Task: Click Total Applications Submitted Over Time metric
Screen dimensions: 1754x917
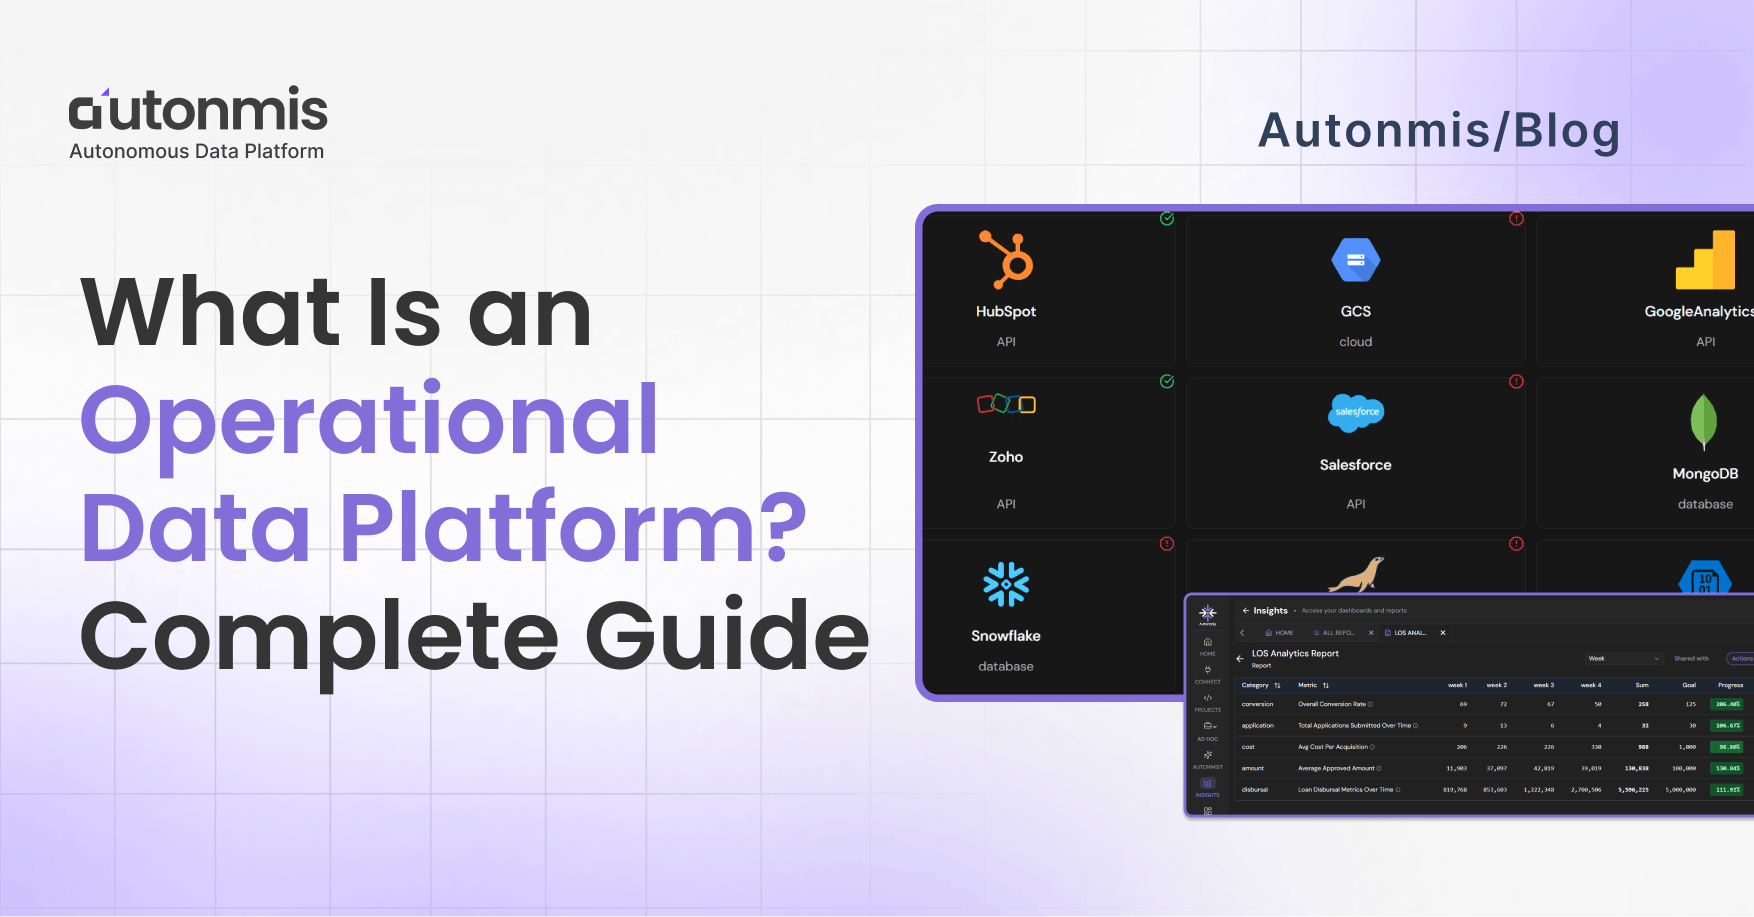Action: [1354, 726]
